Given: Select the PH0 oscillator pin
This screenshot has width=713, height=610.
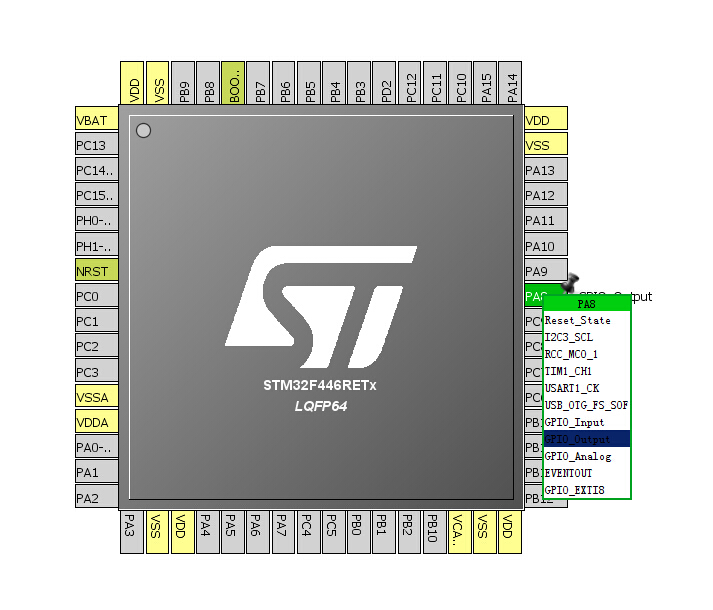Looking at the screenshot, I should point(96,221).
